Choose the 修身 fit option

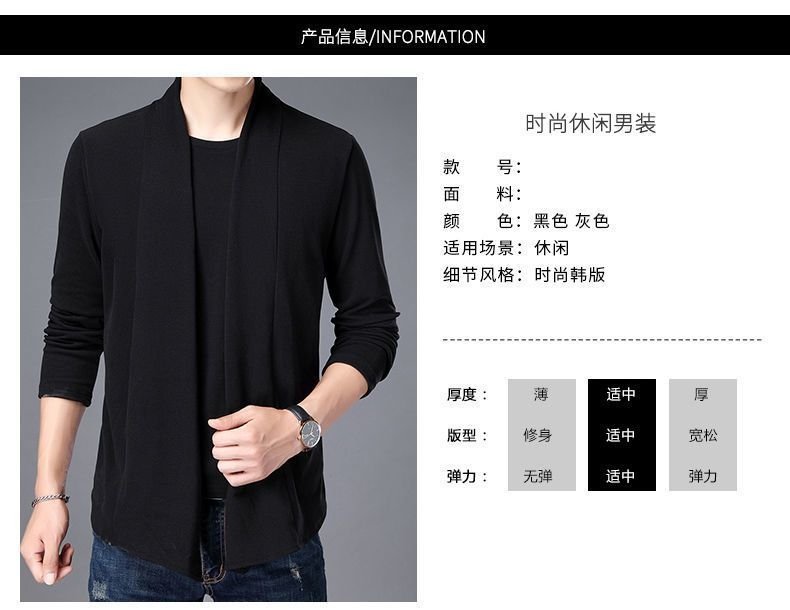pos(538,435)
